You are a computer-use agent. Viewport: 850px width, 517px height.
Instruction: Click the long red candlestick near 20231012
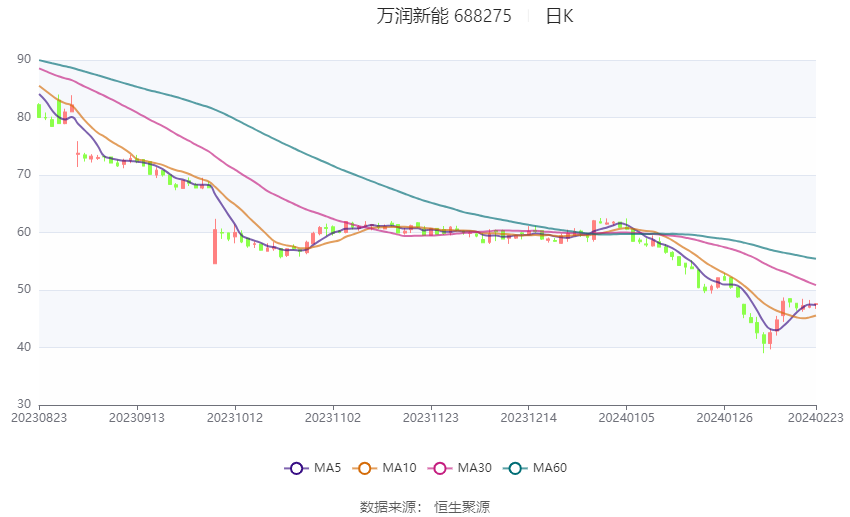tap(215, 245)
